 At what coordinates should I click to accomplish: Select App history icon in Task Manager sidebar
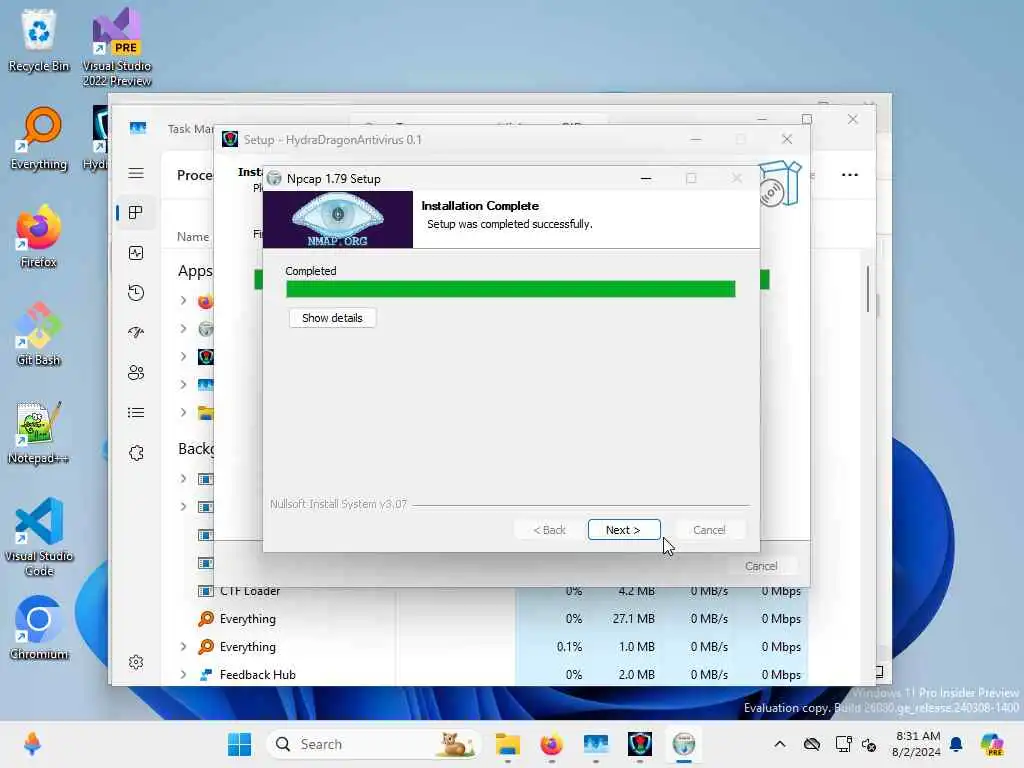[136, 293]
